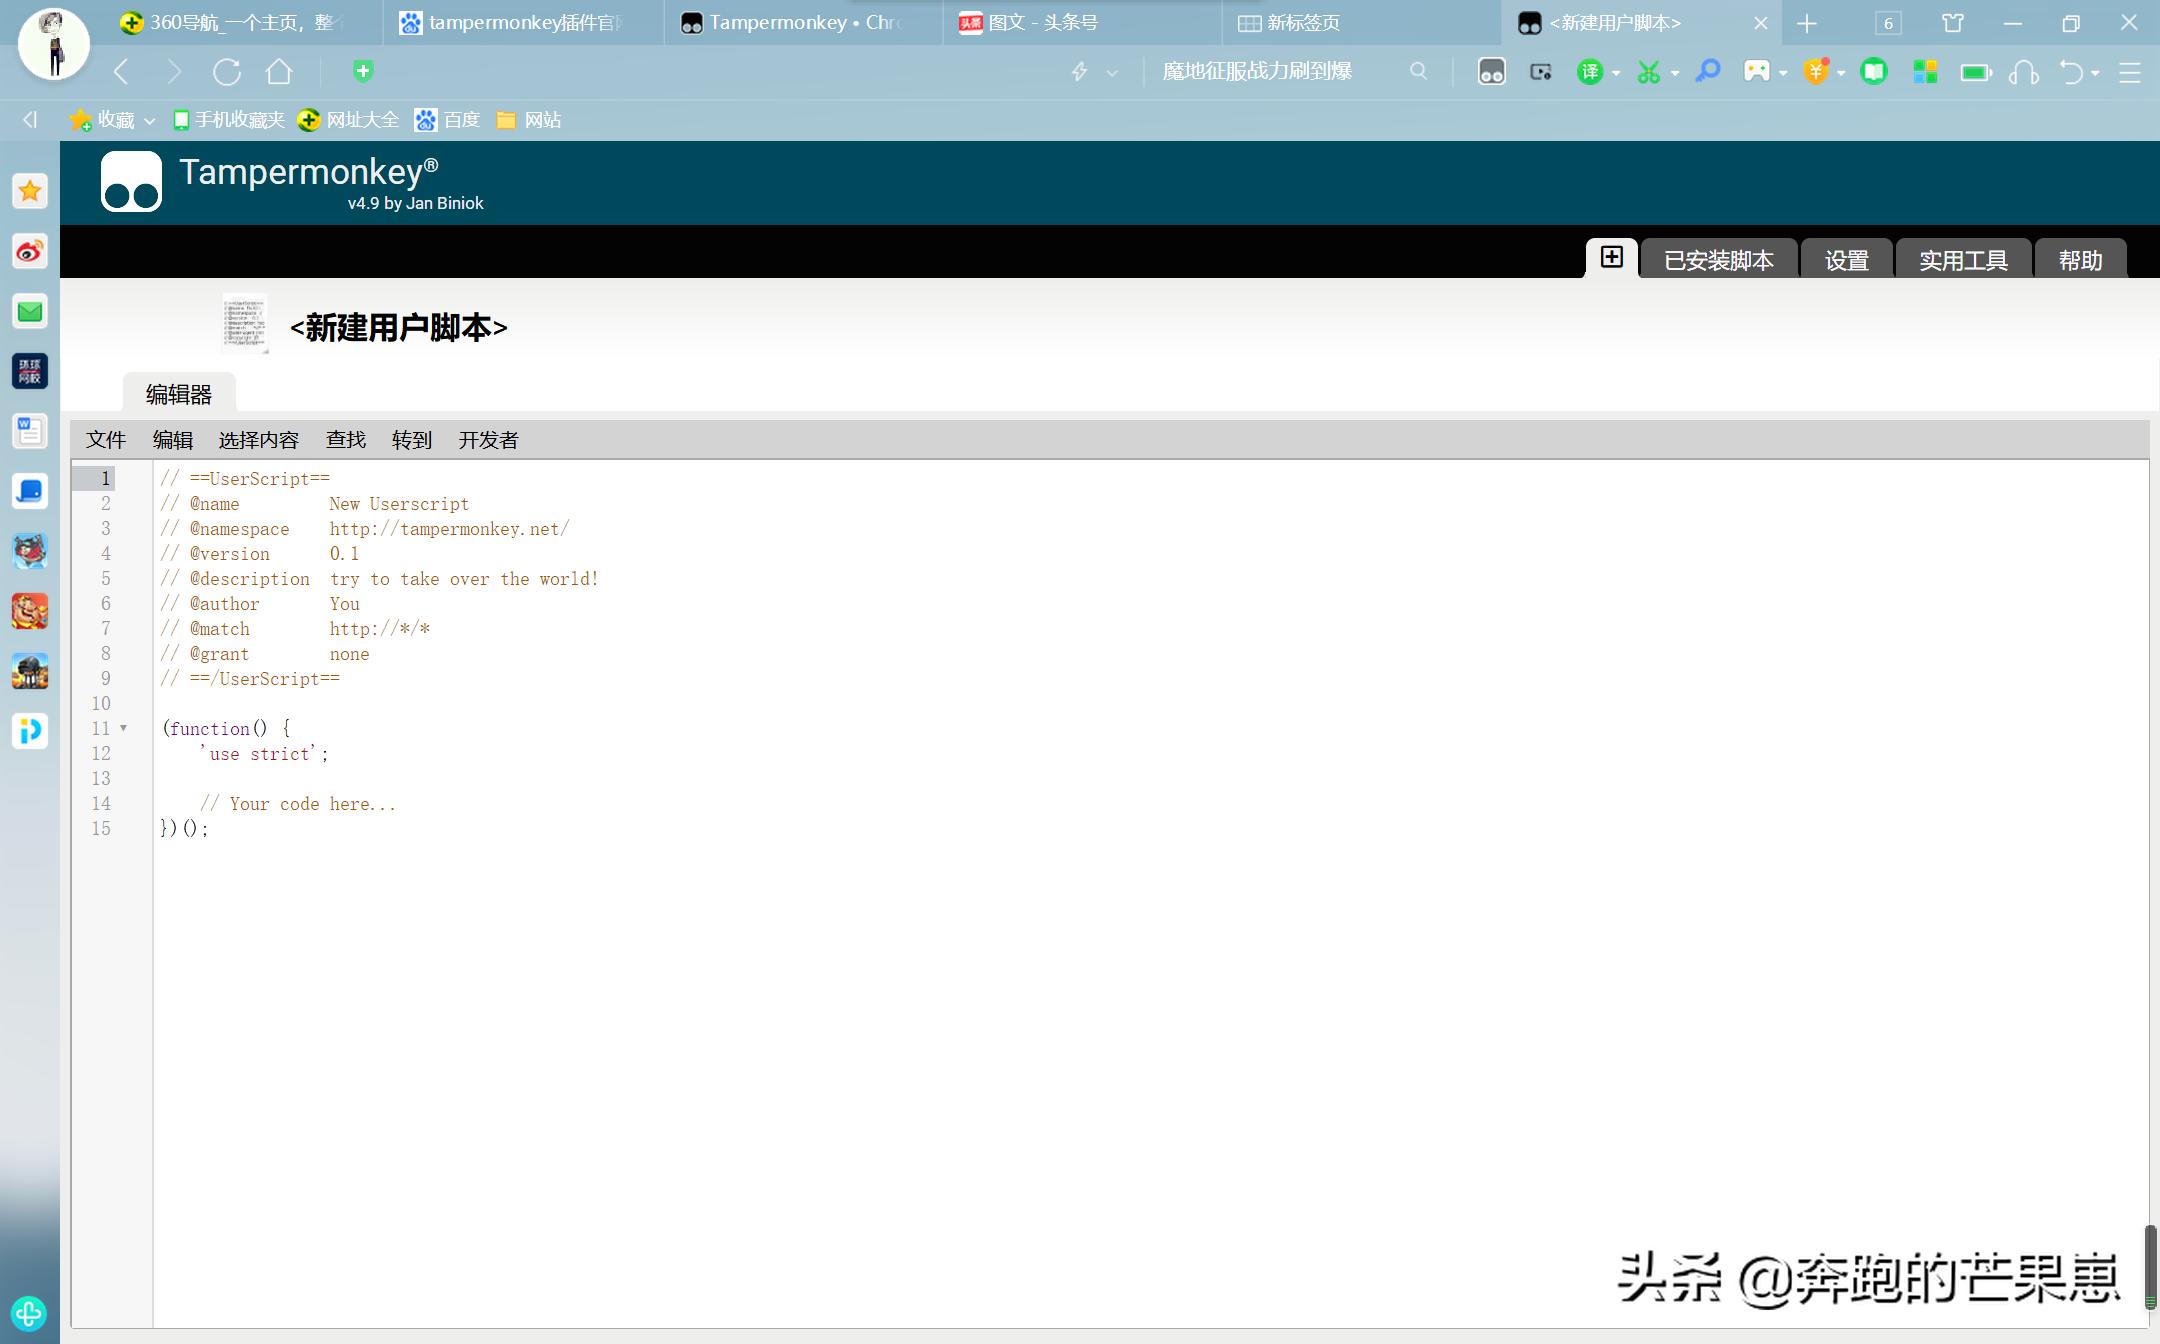
Task: Click the green translate icon
Action: (x=1590, y=72)
